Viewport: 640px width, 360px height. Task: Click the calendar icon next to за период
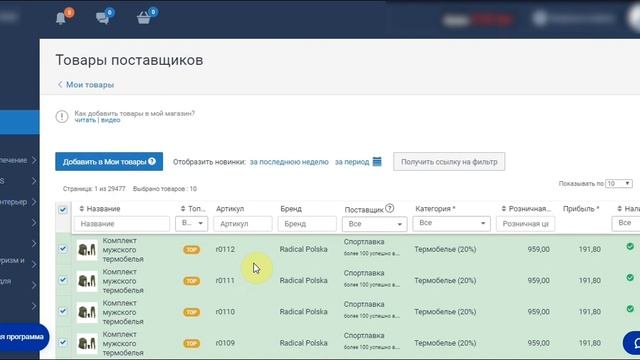coord(377,162)
